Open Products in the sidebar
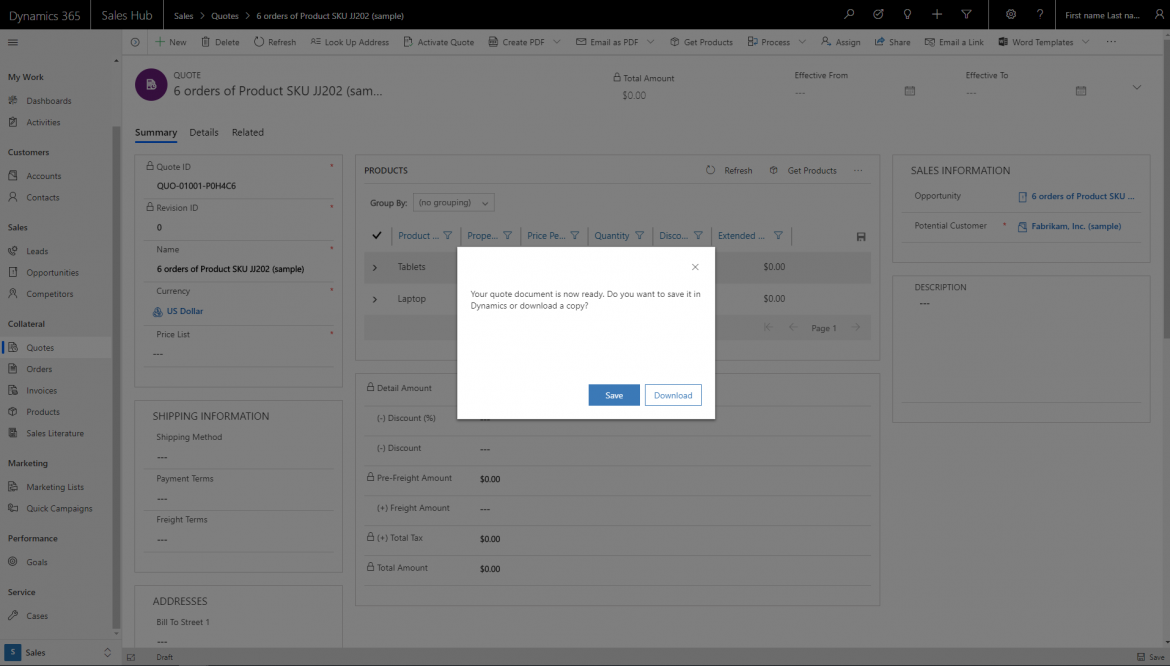1170x666 pixels. 43,412
